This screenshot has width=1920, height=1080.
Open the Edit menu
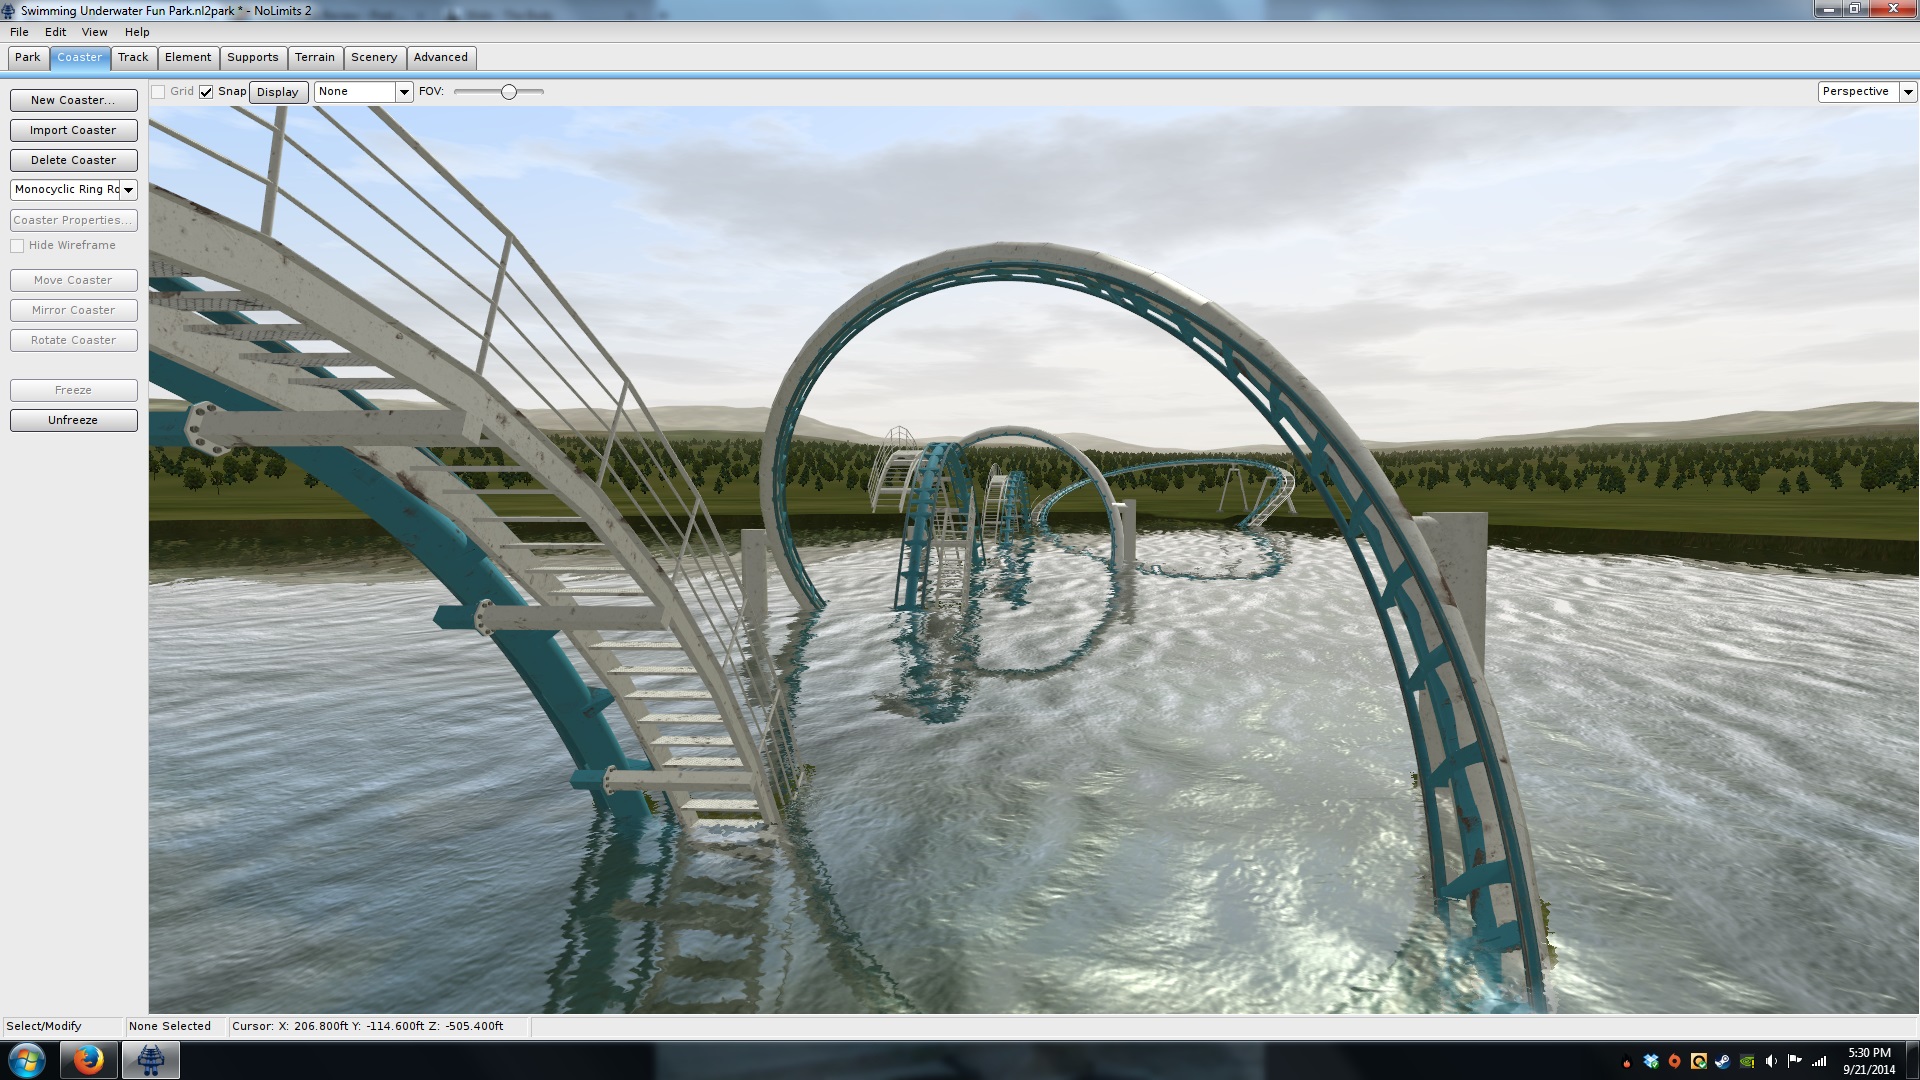(55, 32)
